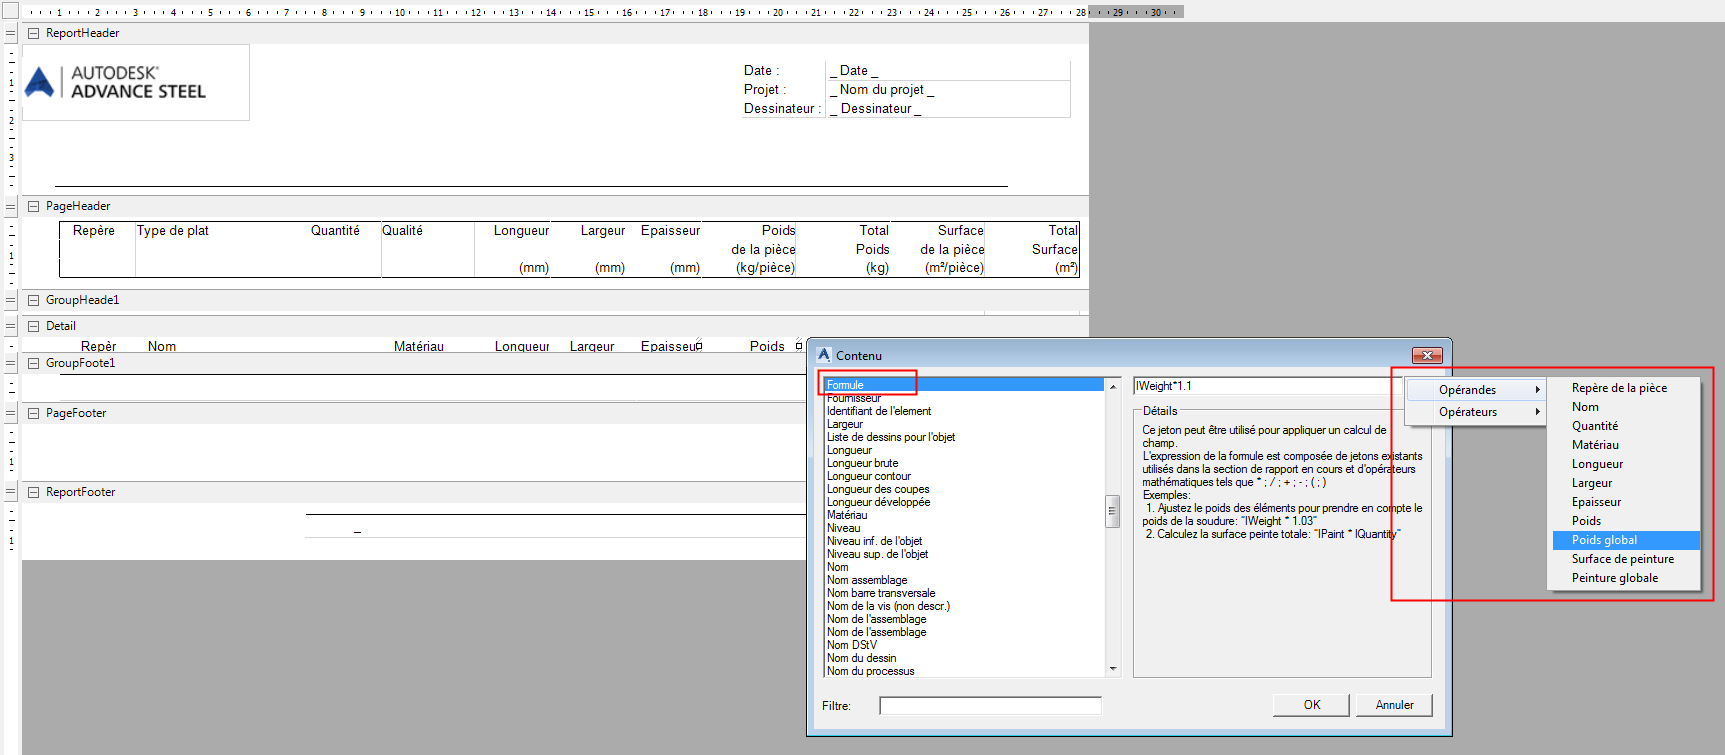Screen dimensions: 1725x755
Task: Select Fournisseur in the Contenu list
Action: (x=963, y=398)
